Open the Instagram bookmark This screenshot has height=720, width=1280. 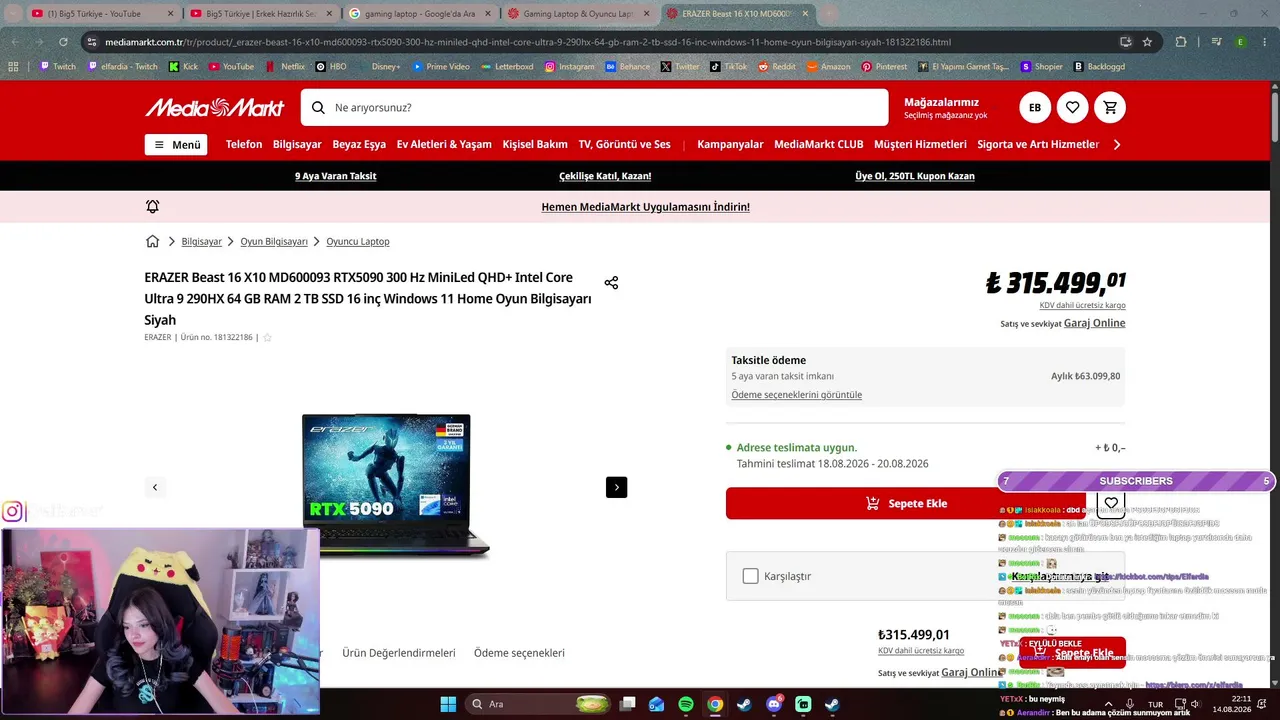pos(569,66)
